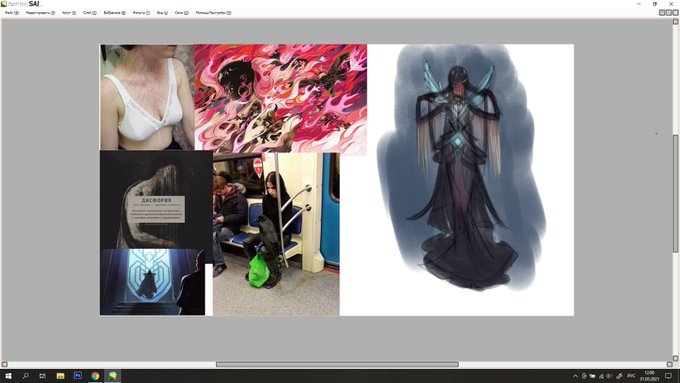Minimize the SAI application window

[639, 4]
